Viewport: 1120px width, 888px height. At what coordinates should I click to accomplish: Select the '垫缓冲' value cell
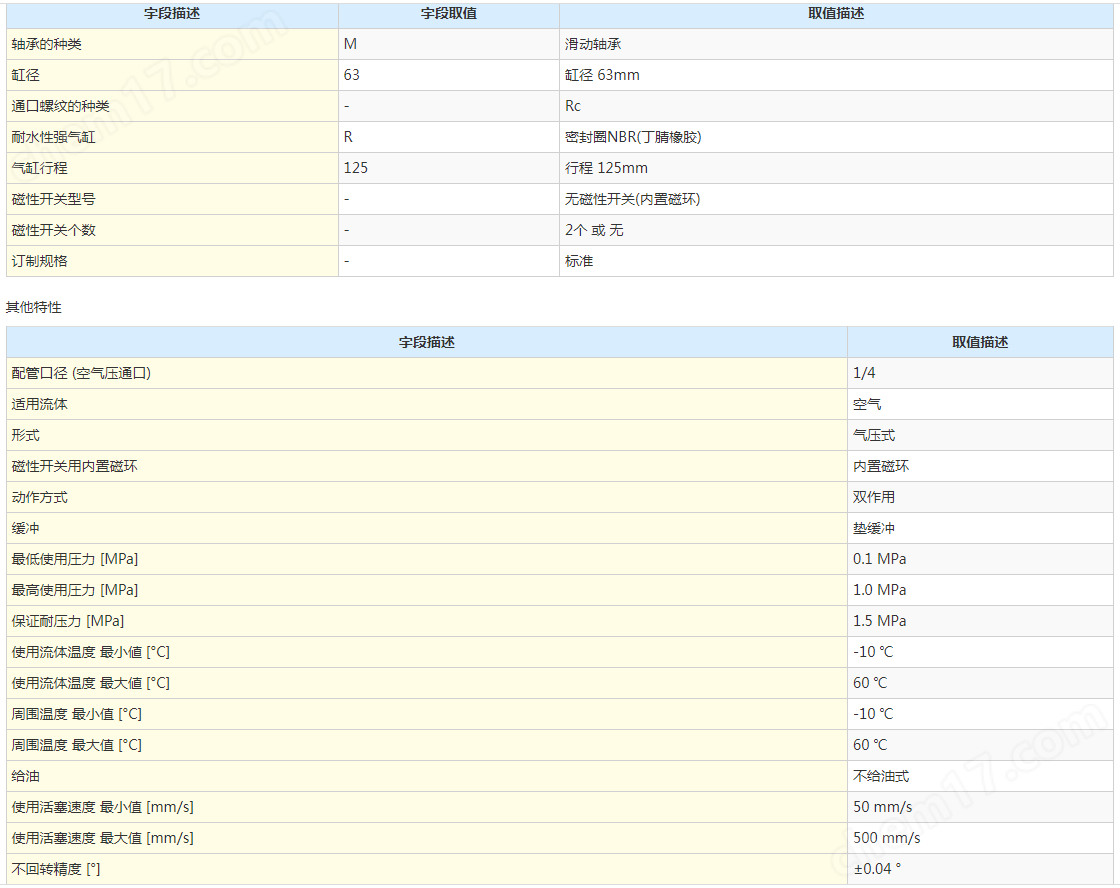pos(980,528)
